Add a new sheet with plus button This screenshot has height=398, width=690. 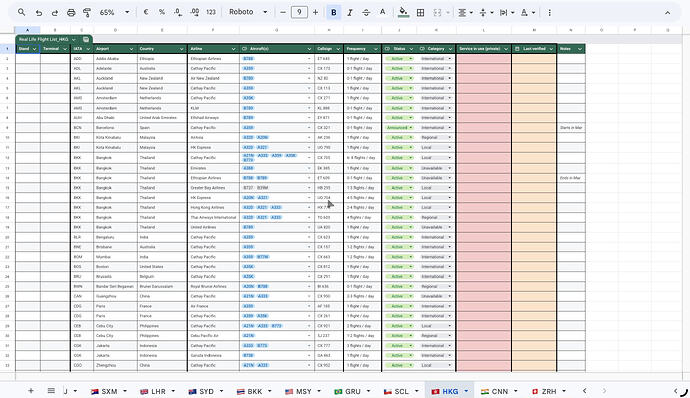31,391
